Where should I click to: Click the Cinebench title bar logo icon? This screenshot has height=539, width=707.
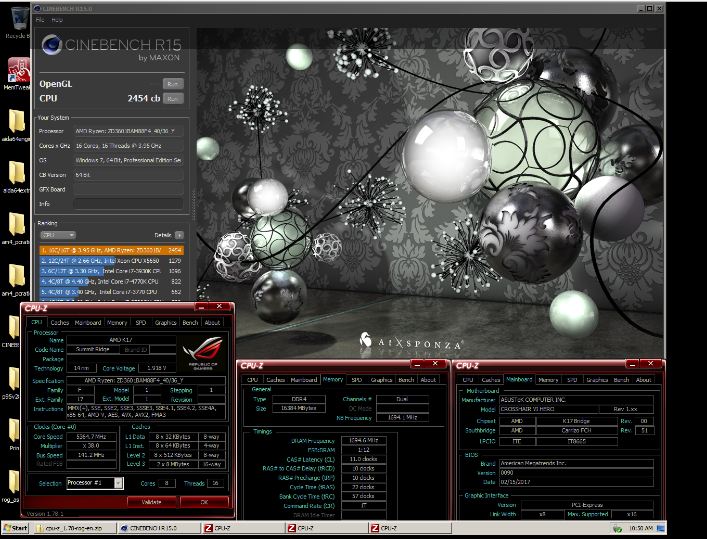(x=37, y=8)
